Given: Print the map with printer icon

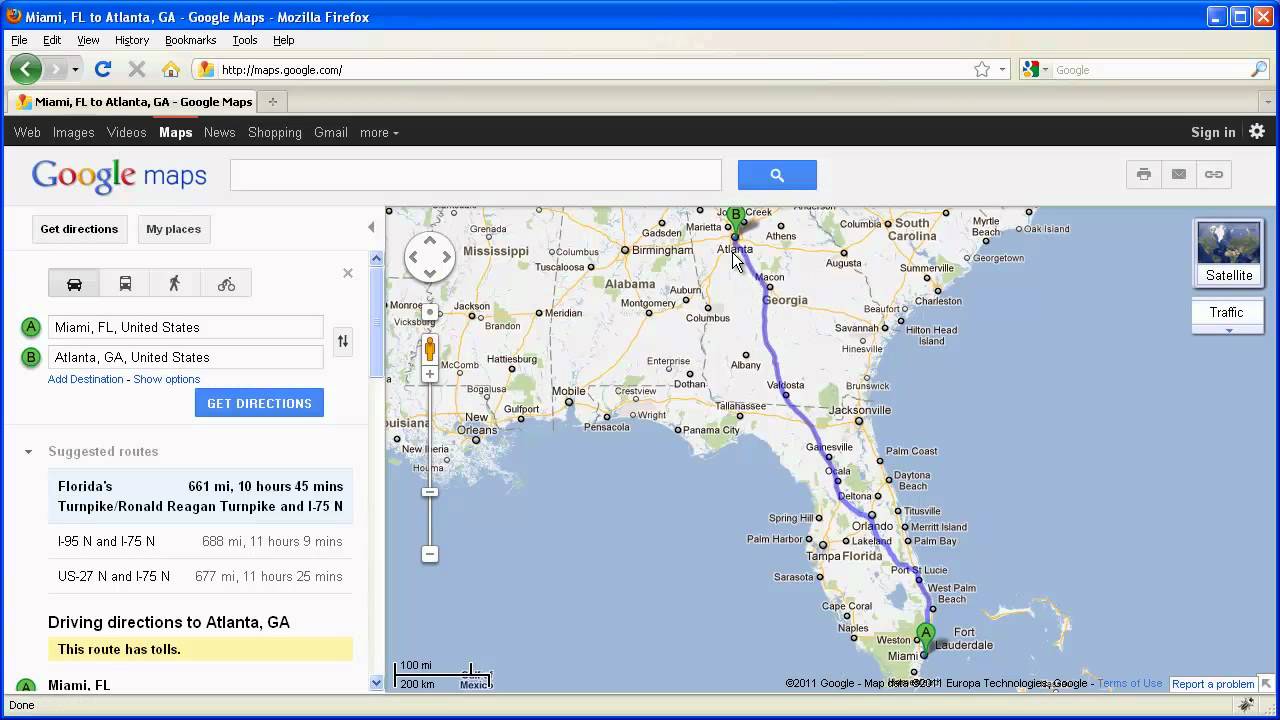Looking at the screenshot, I should [1144, 174].
